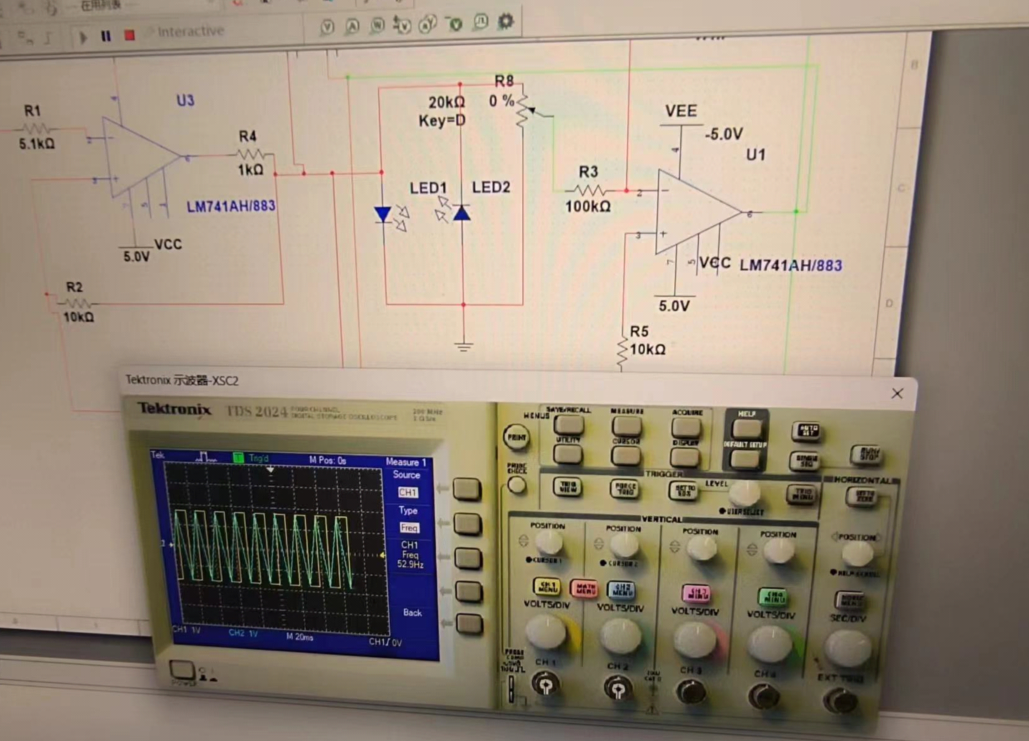Click softkey beside Source CH1

pos(467,489)
